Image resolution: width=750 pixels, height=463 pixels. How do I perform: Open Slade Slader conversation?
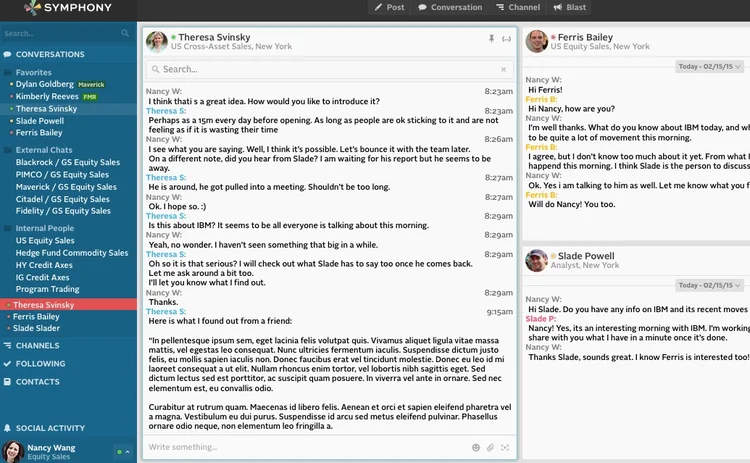click(x=36, y=328)
